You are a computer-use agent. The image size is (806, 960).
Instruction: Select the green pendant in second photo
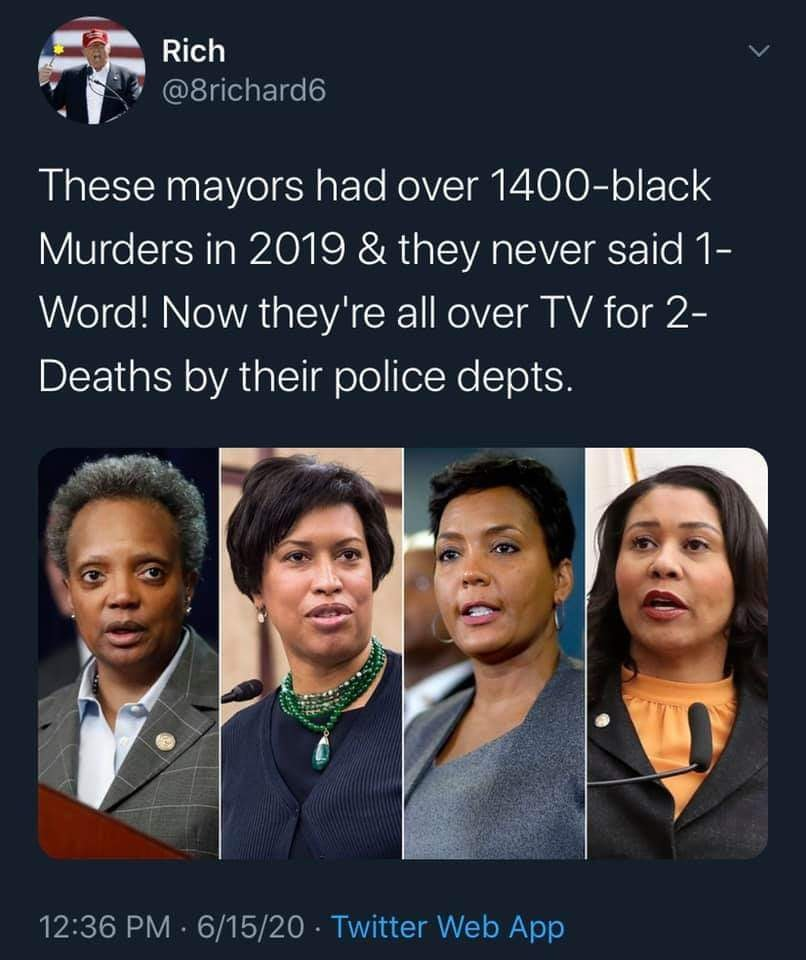tap(321, 752)
